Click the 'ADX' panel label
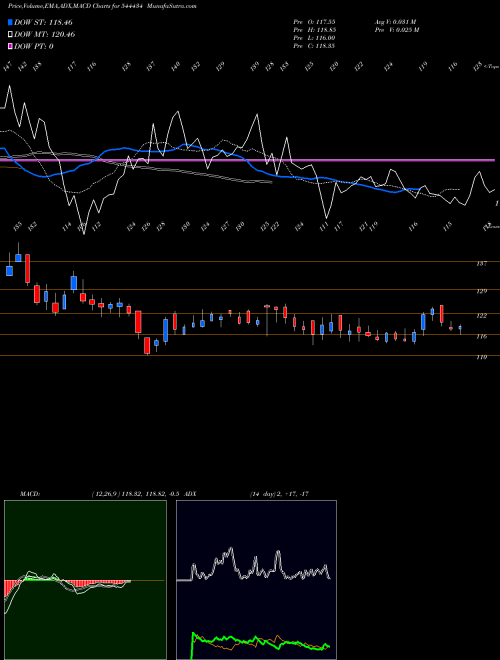 (190, 494)
